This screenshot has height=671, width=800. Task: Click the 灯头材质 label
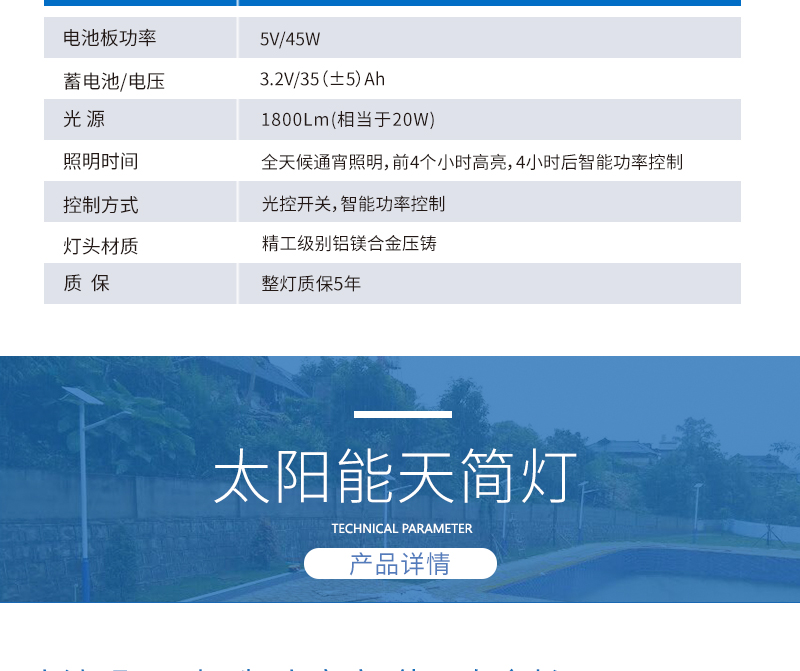click(x=101, y=246)
